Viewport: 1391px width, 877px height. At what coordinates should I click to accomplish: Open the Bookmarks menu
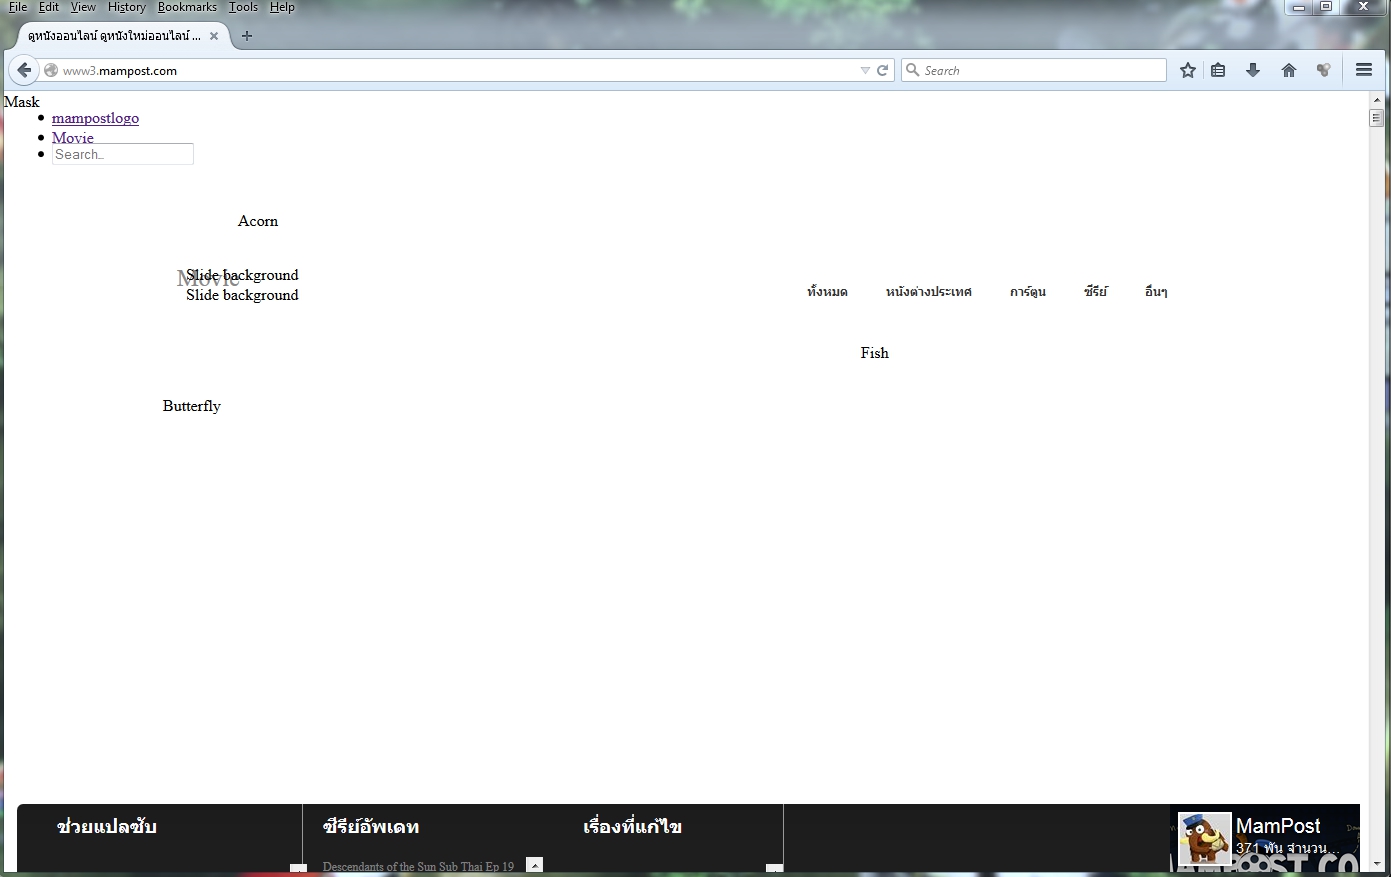tap(187, 7)
